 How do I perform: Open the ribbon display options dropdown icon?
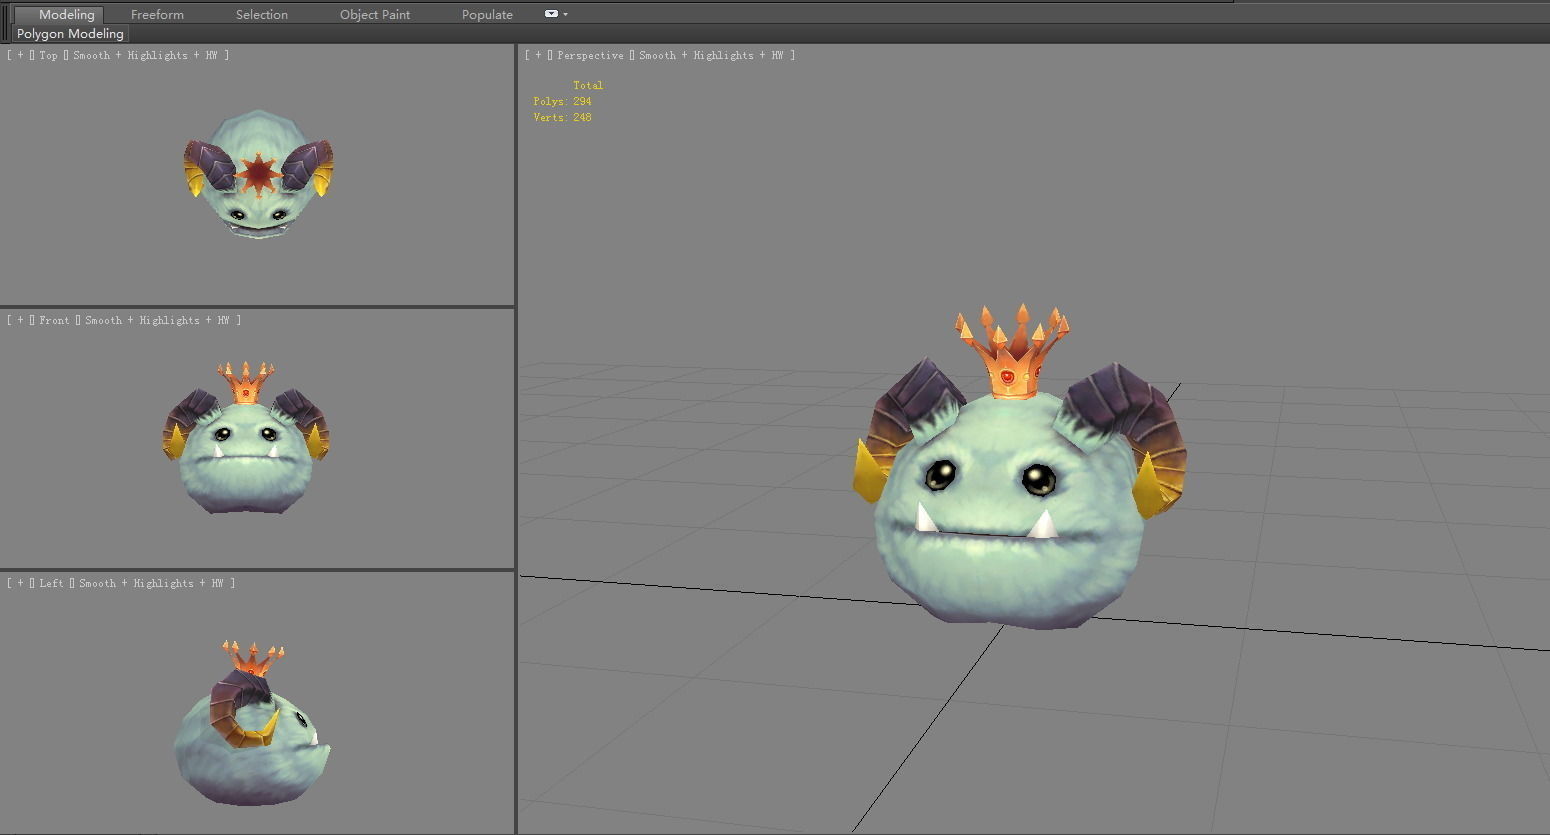pyautogui.click(x=556, y=14)
